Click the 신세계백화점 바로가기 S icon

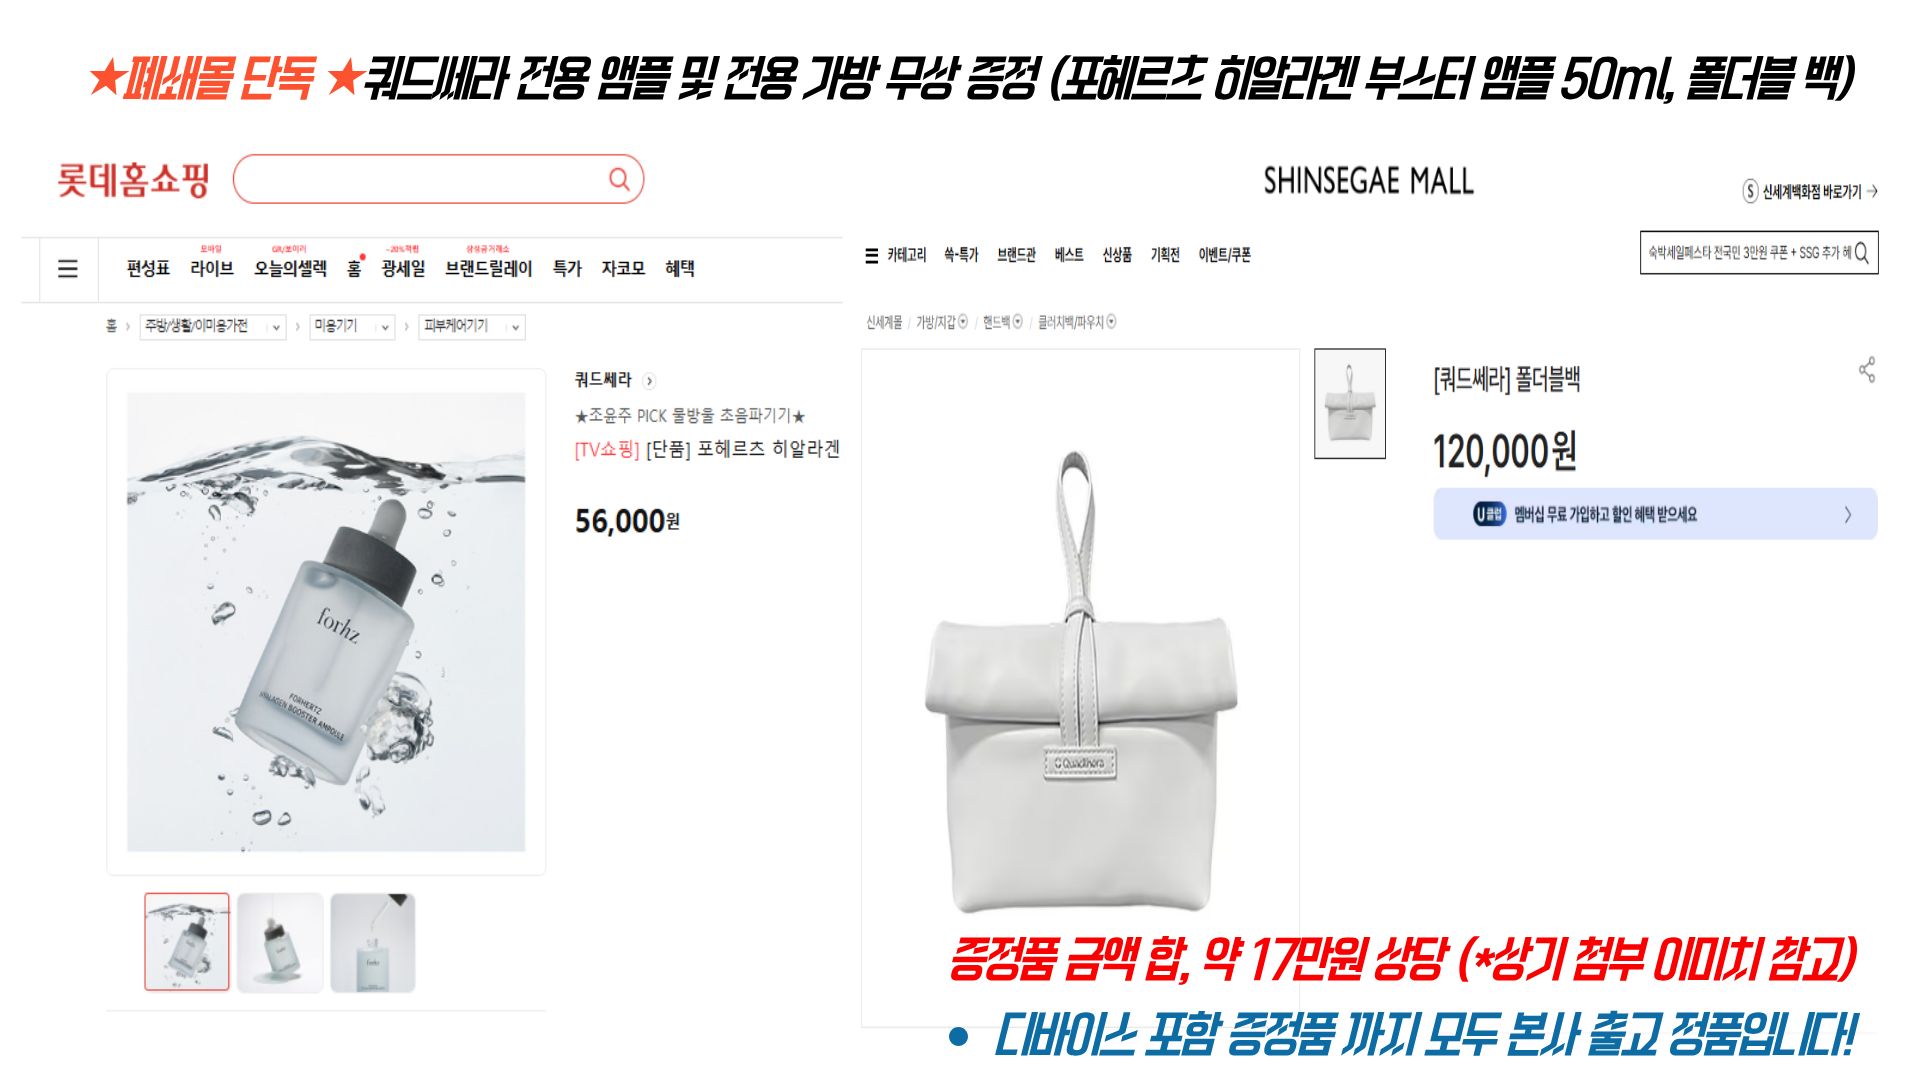[1750, 191]
